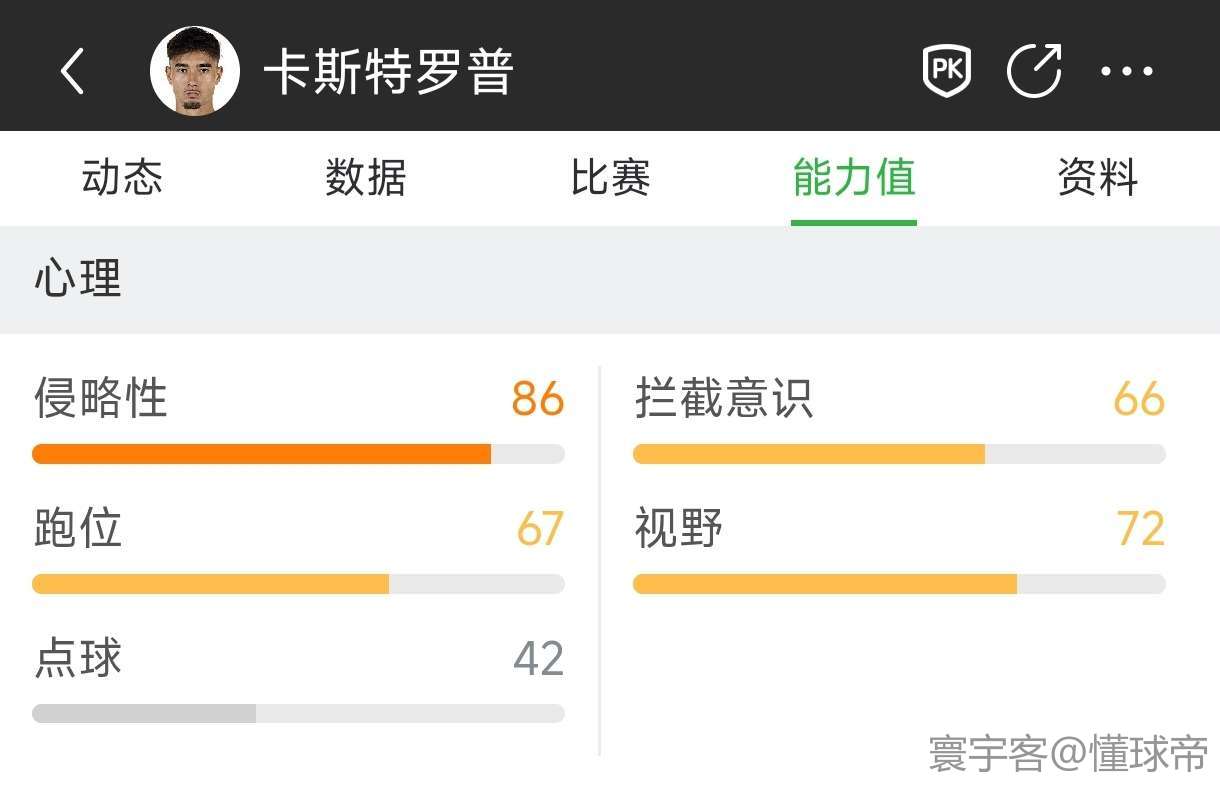Image resolution: width=1220 pixels, height=787 pixels.
Task: Open the 比赛 tab
Action: tap(610, 179)
